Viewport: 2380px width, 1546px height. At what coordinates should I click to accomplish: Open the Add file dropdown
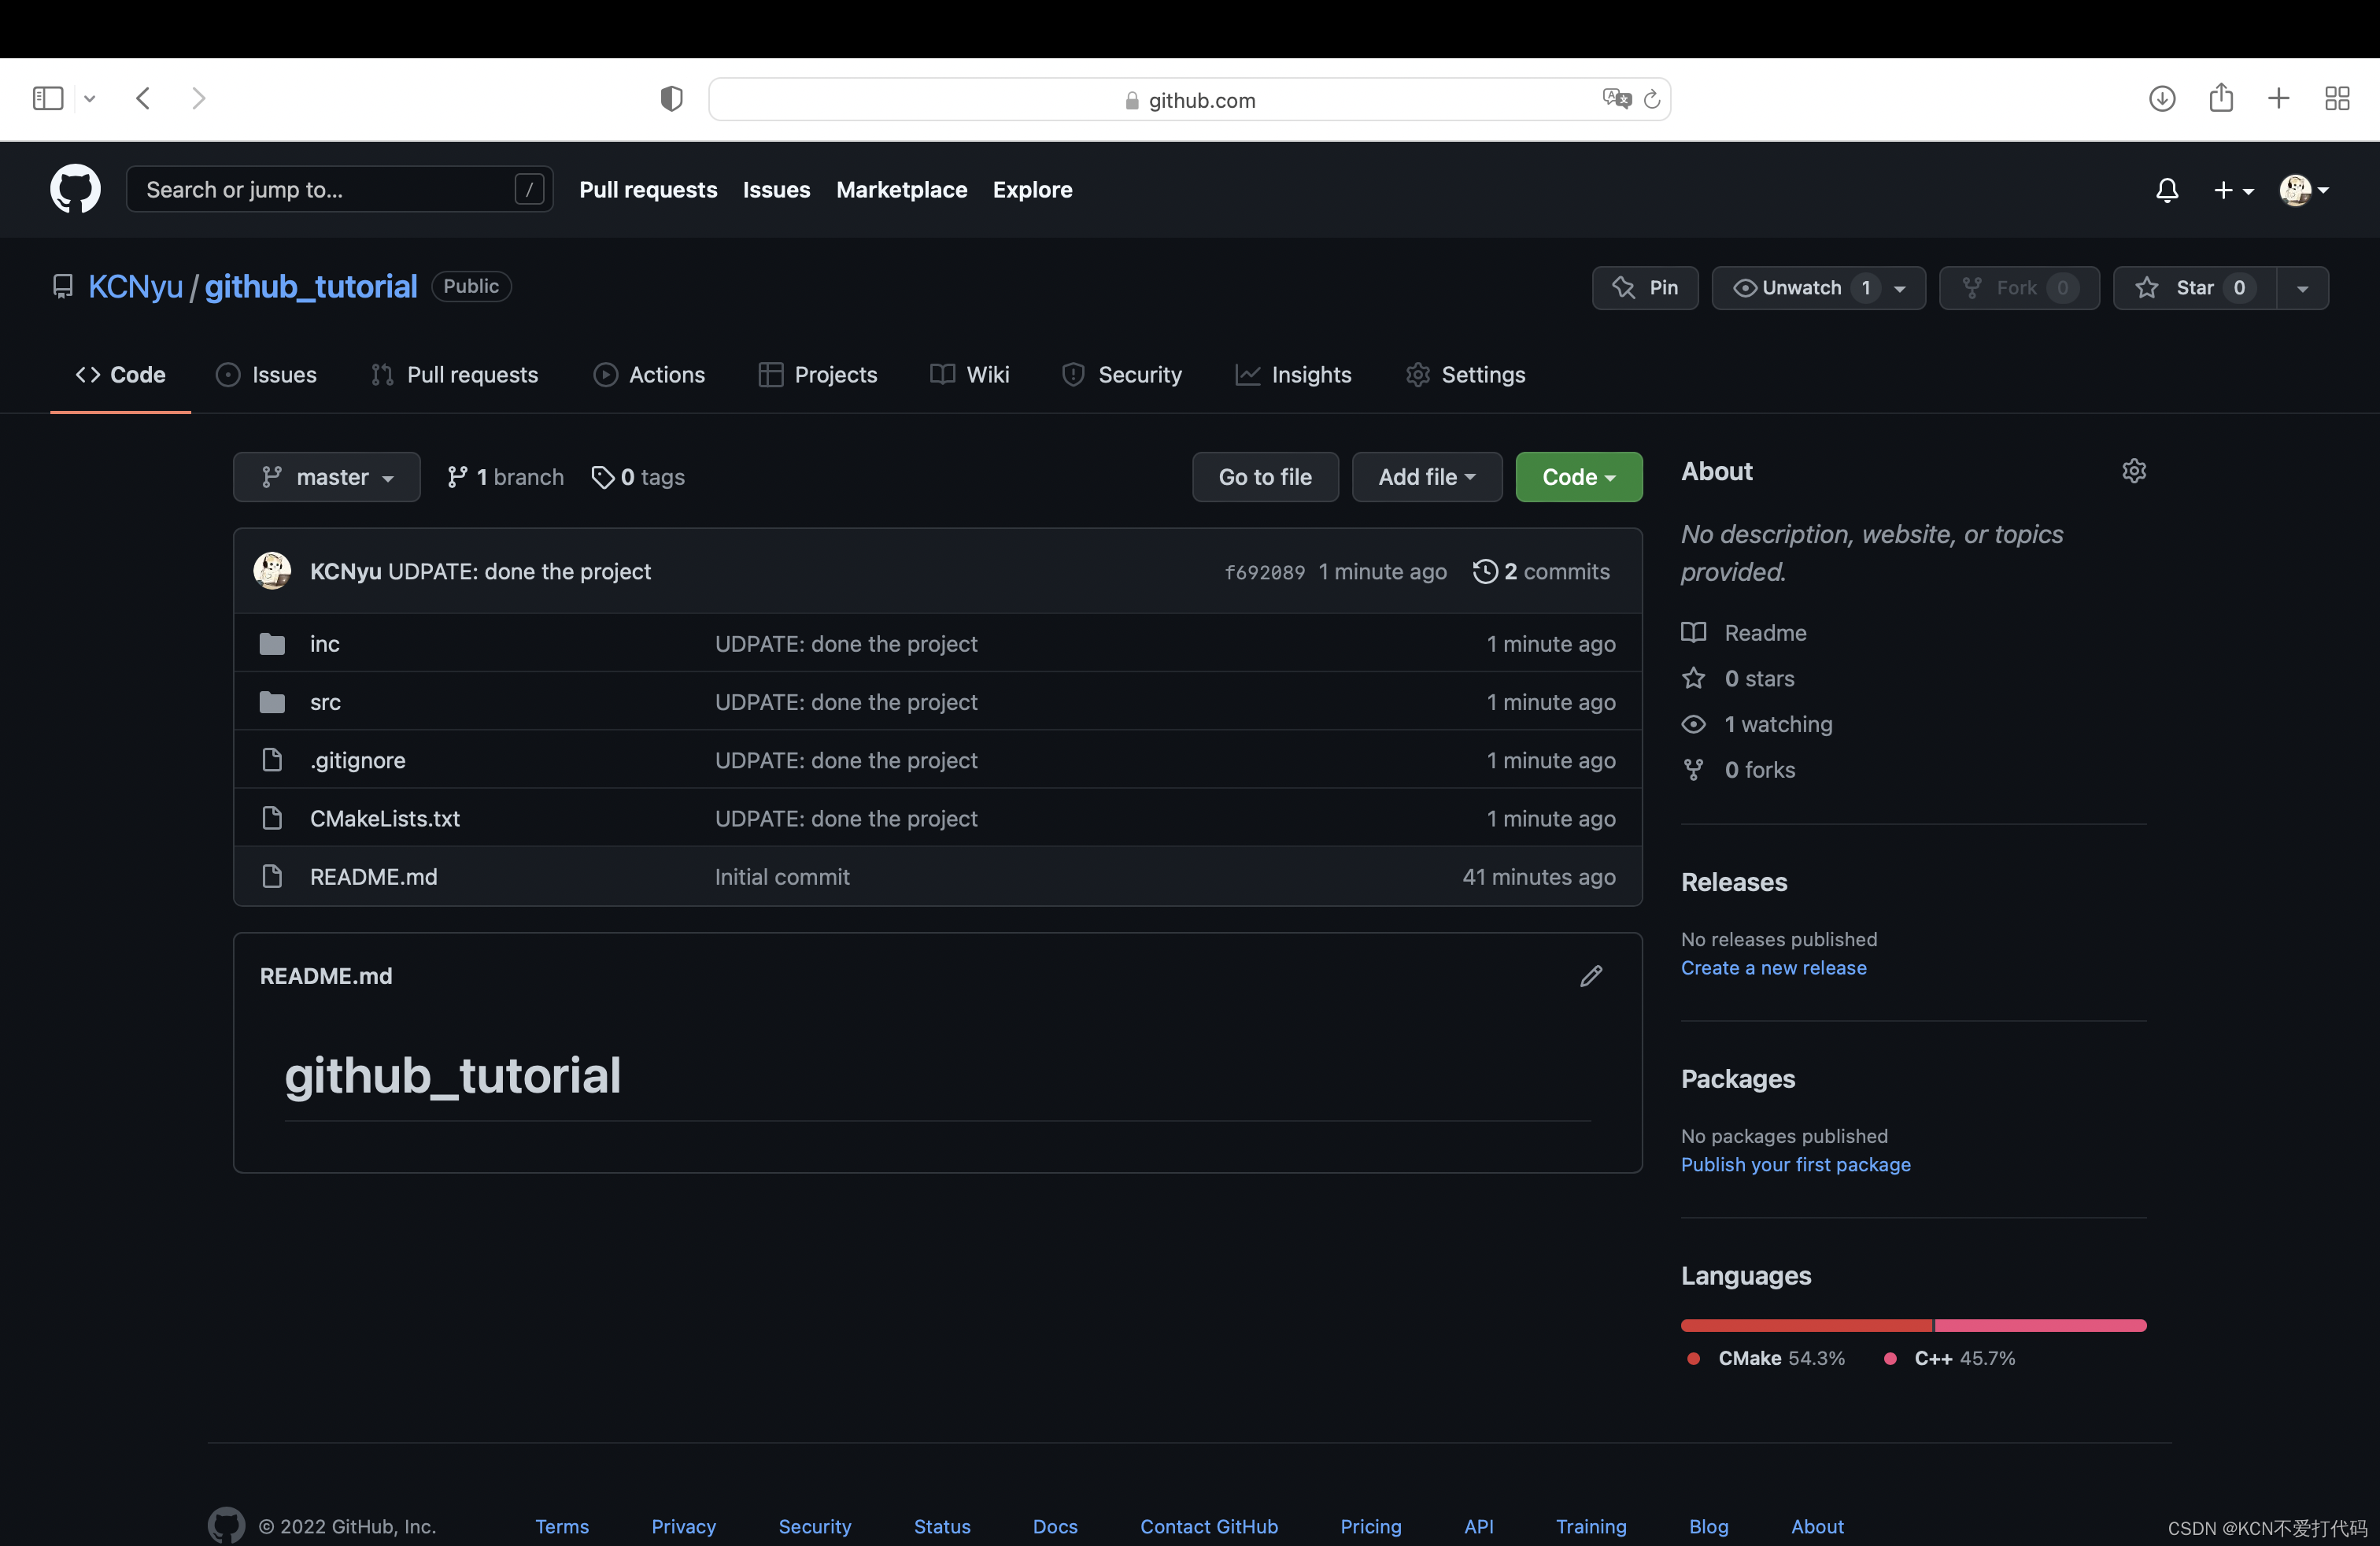1427,477
